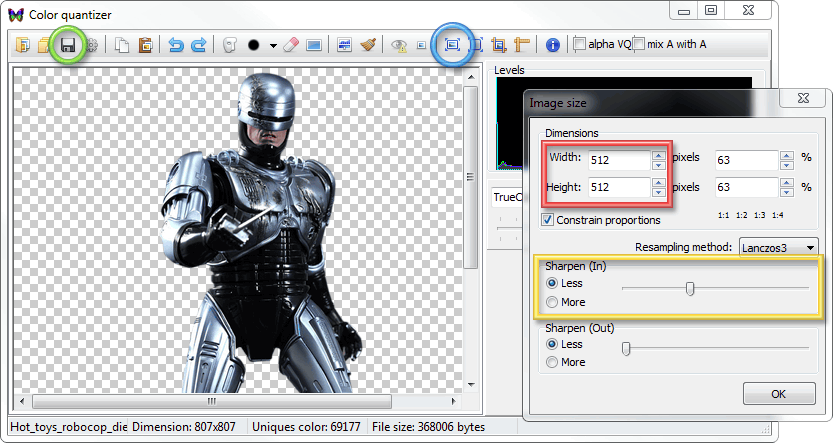The image size is (833, 443).
Task: Select More under Sharpen (Out)
Action: click(552, 362)
